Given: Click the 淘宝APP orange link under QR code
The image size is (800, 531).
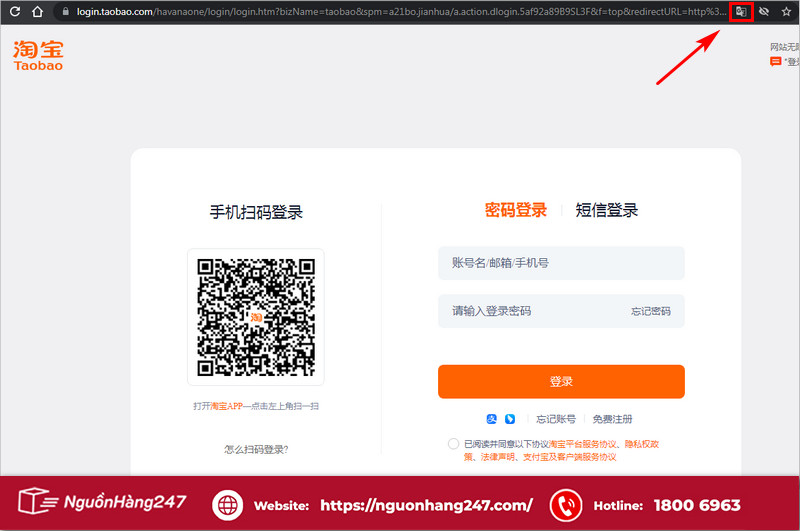Looking at the screenshot, I should point(227,406).
